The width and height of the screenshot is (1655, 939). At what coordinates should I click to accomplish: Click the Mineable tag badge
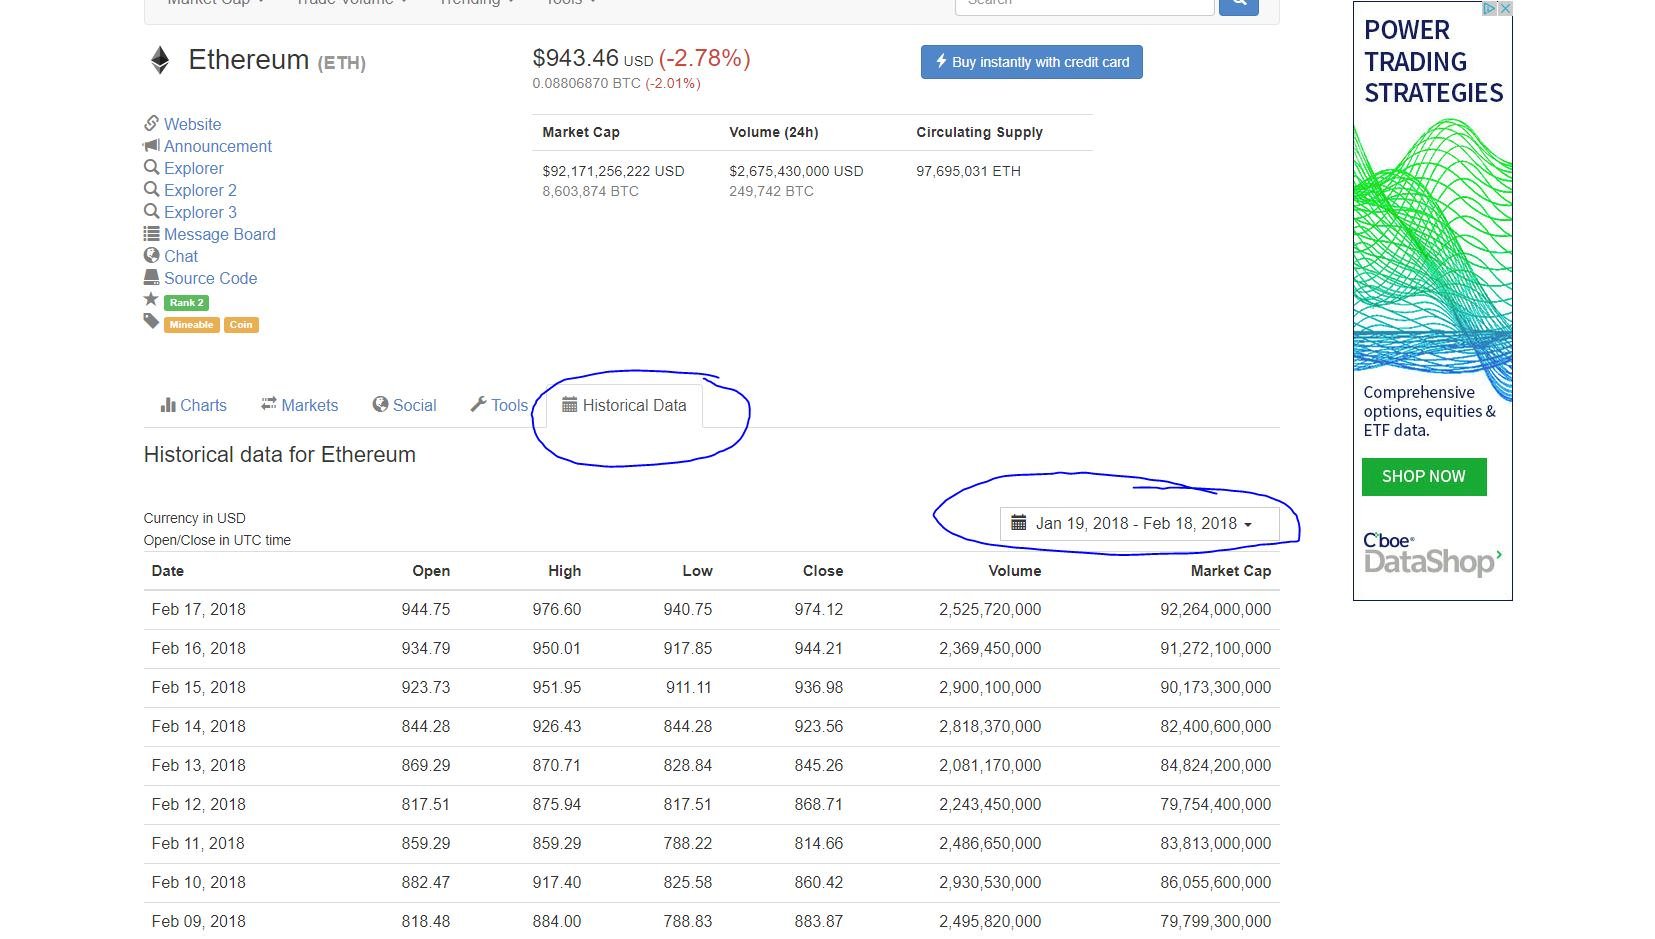click(x=191, y=325)
